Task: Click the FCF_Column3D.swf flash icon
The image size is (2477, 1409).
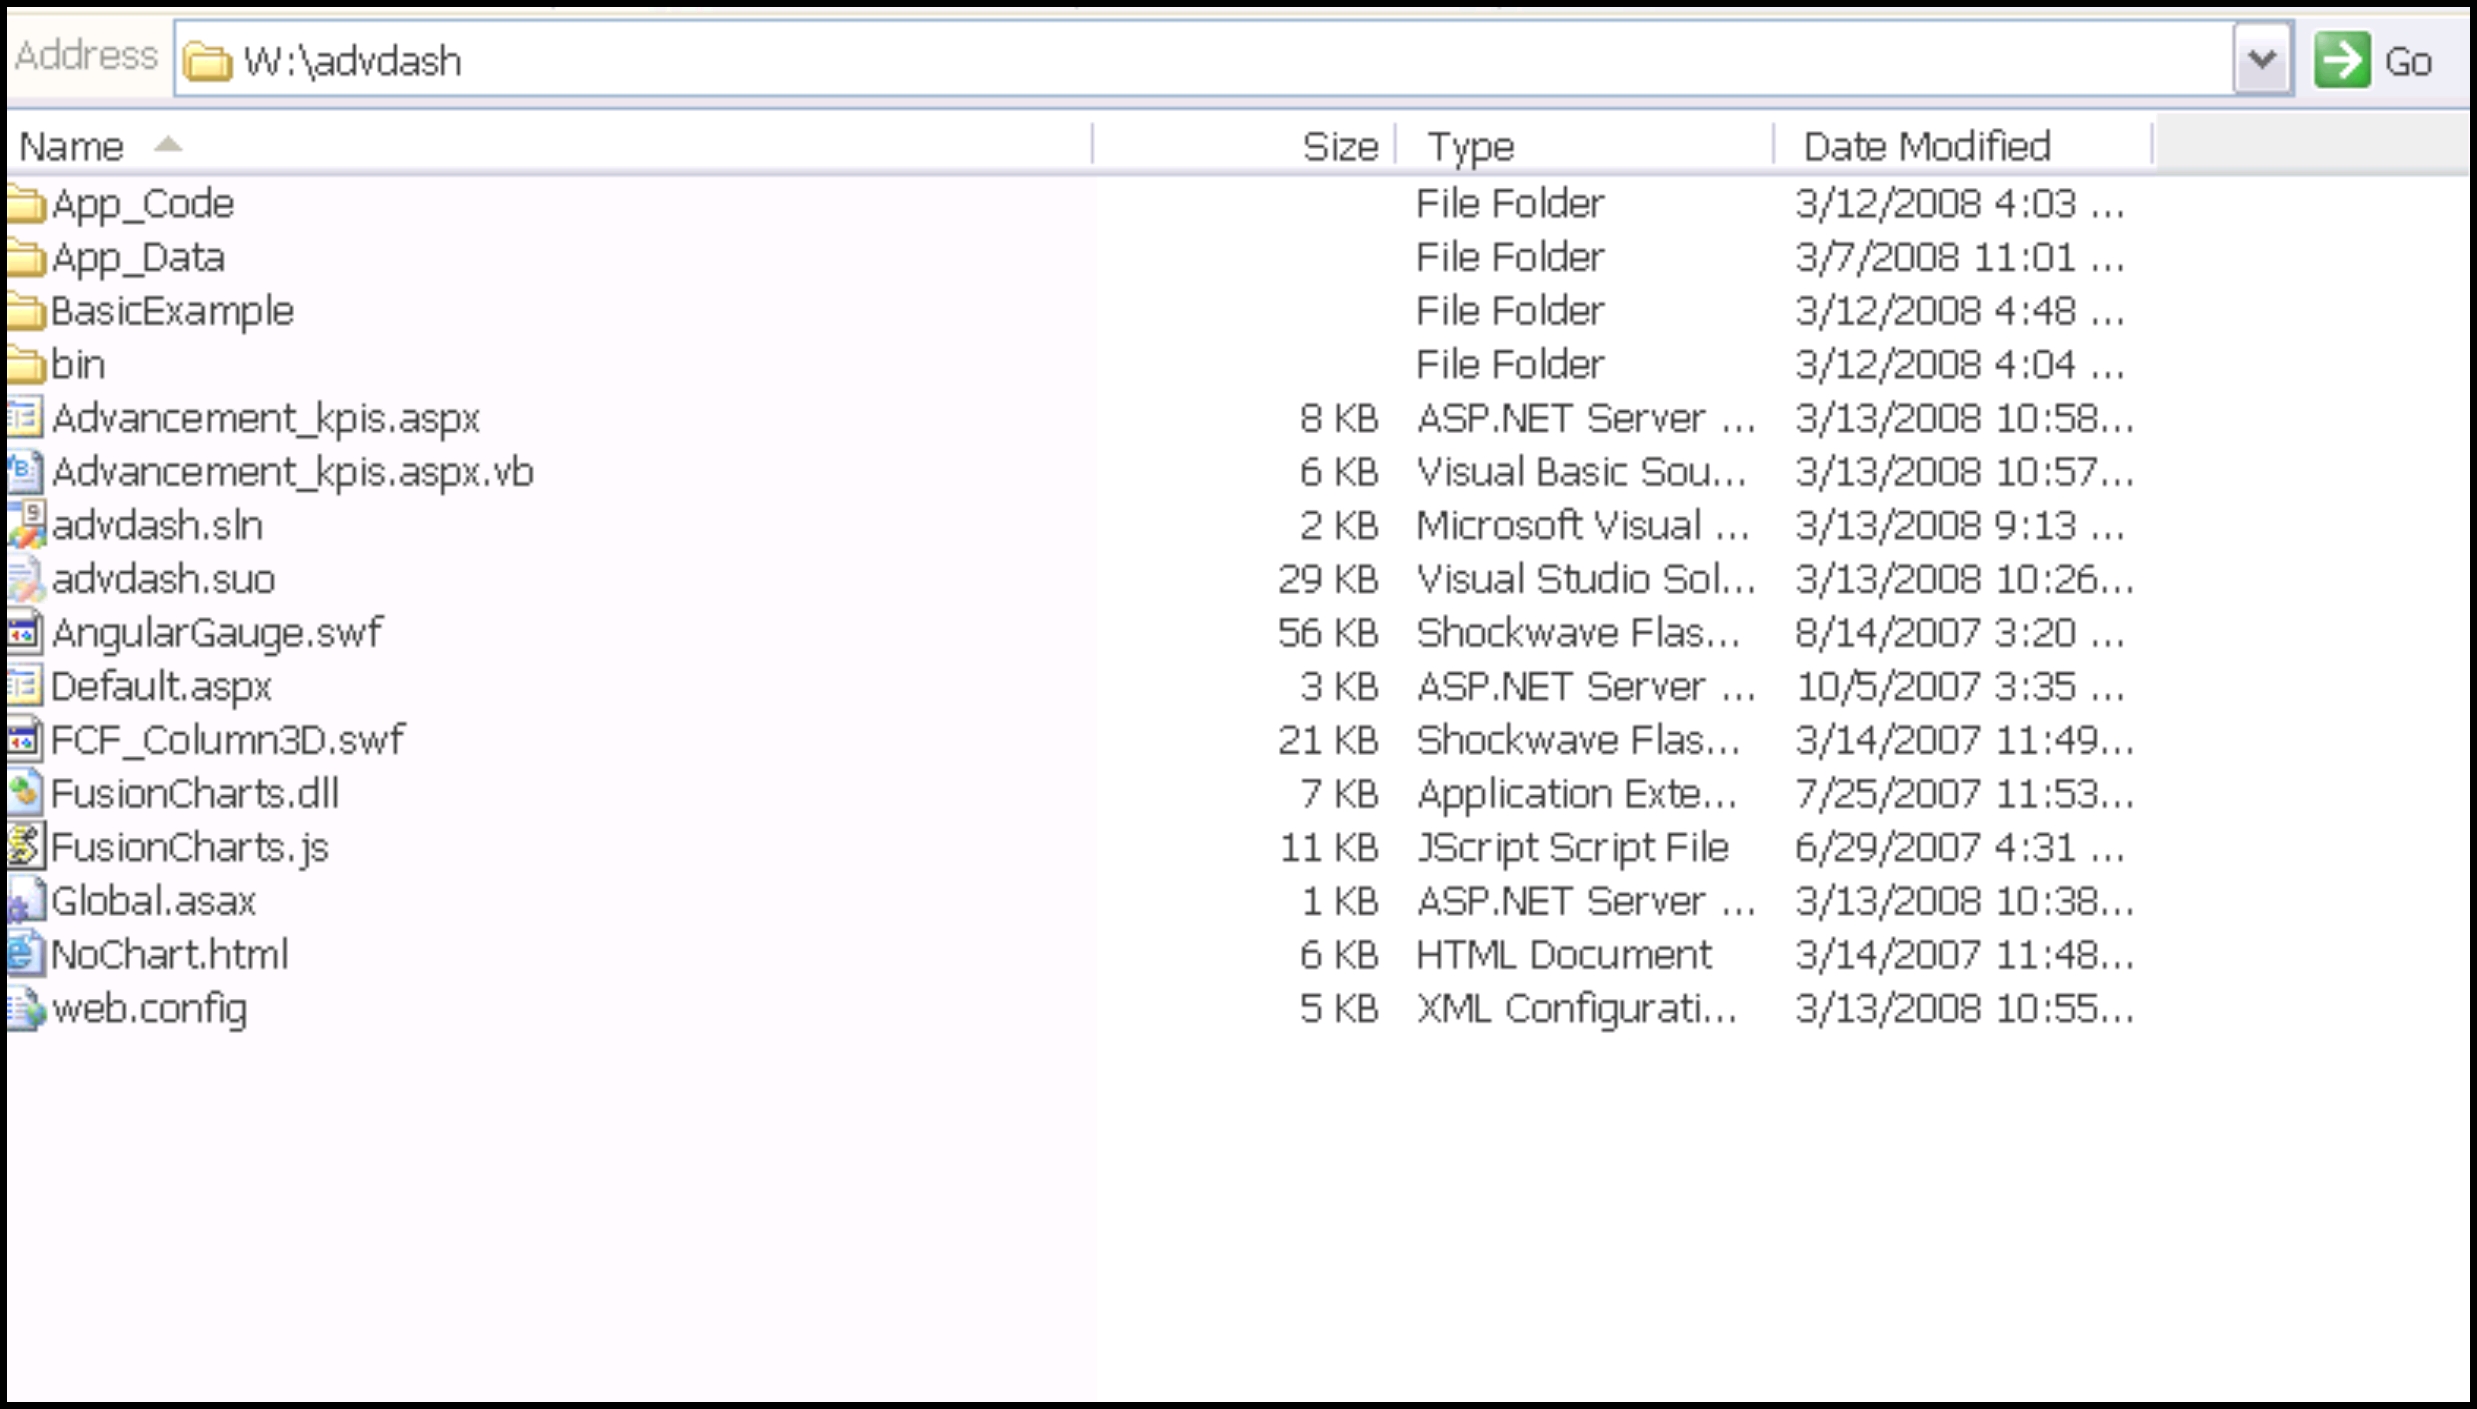Action: (26, 740)
